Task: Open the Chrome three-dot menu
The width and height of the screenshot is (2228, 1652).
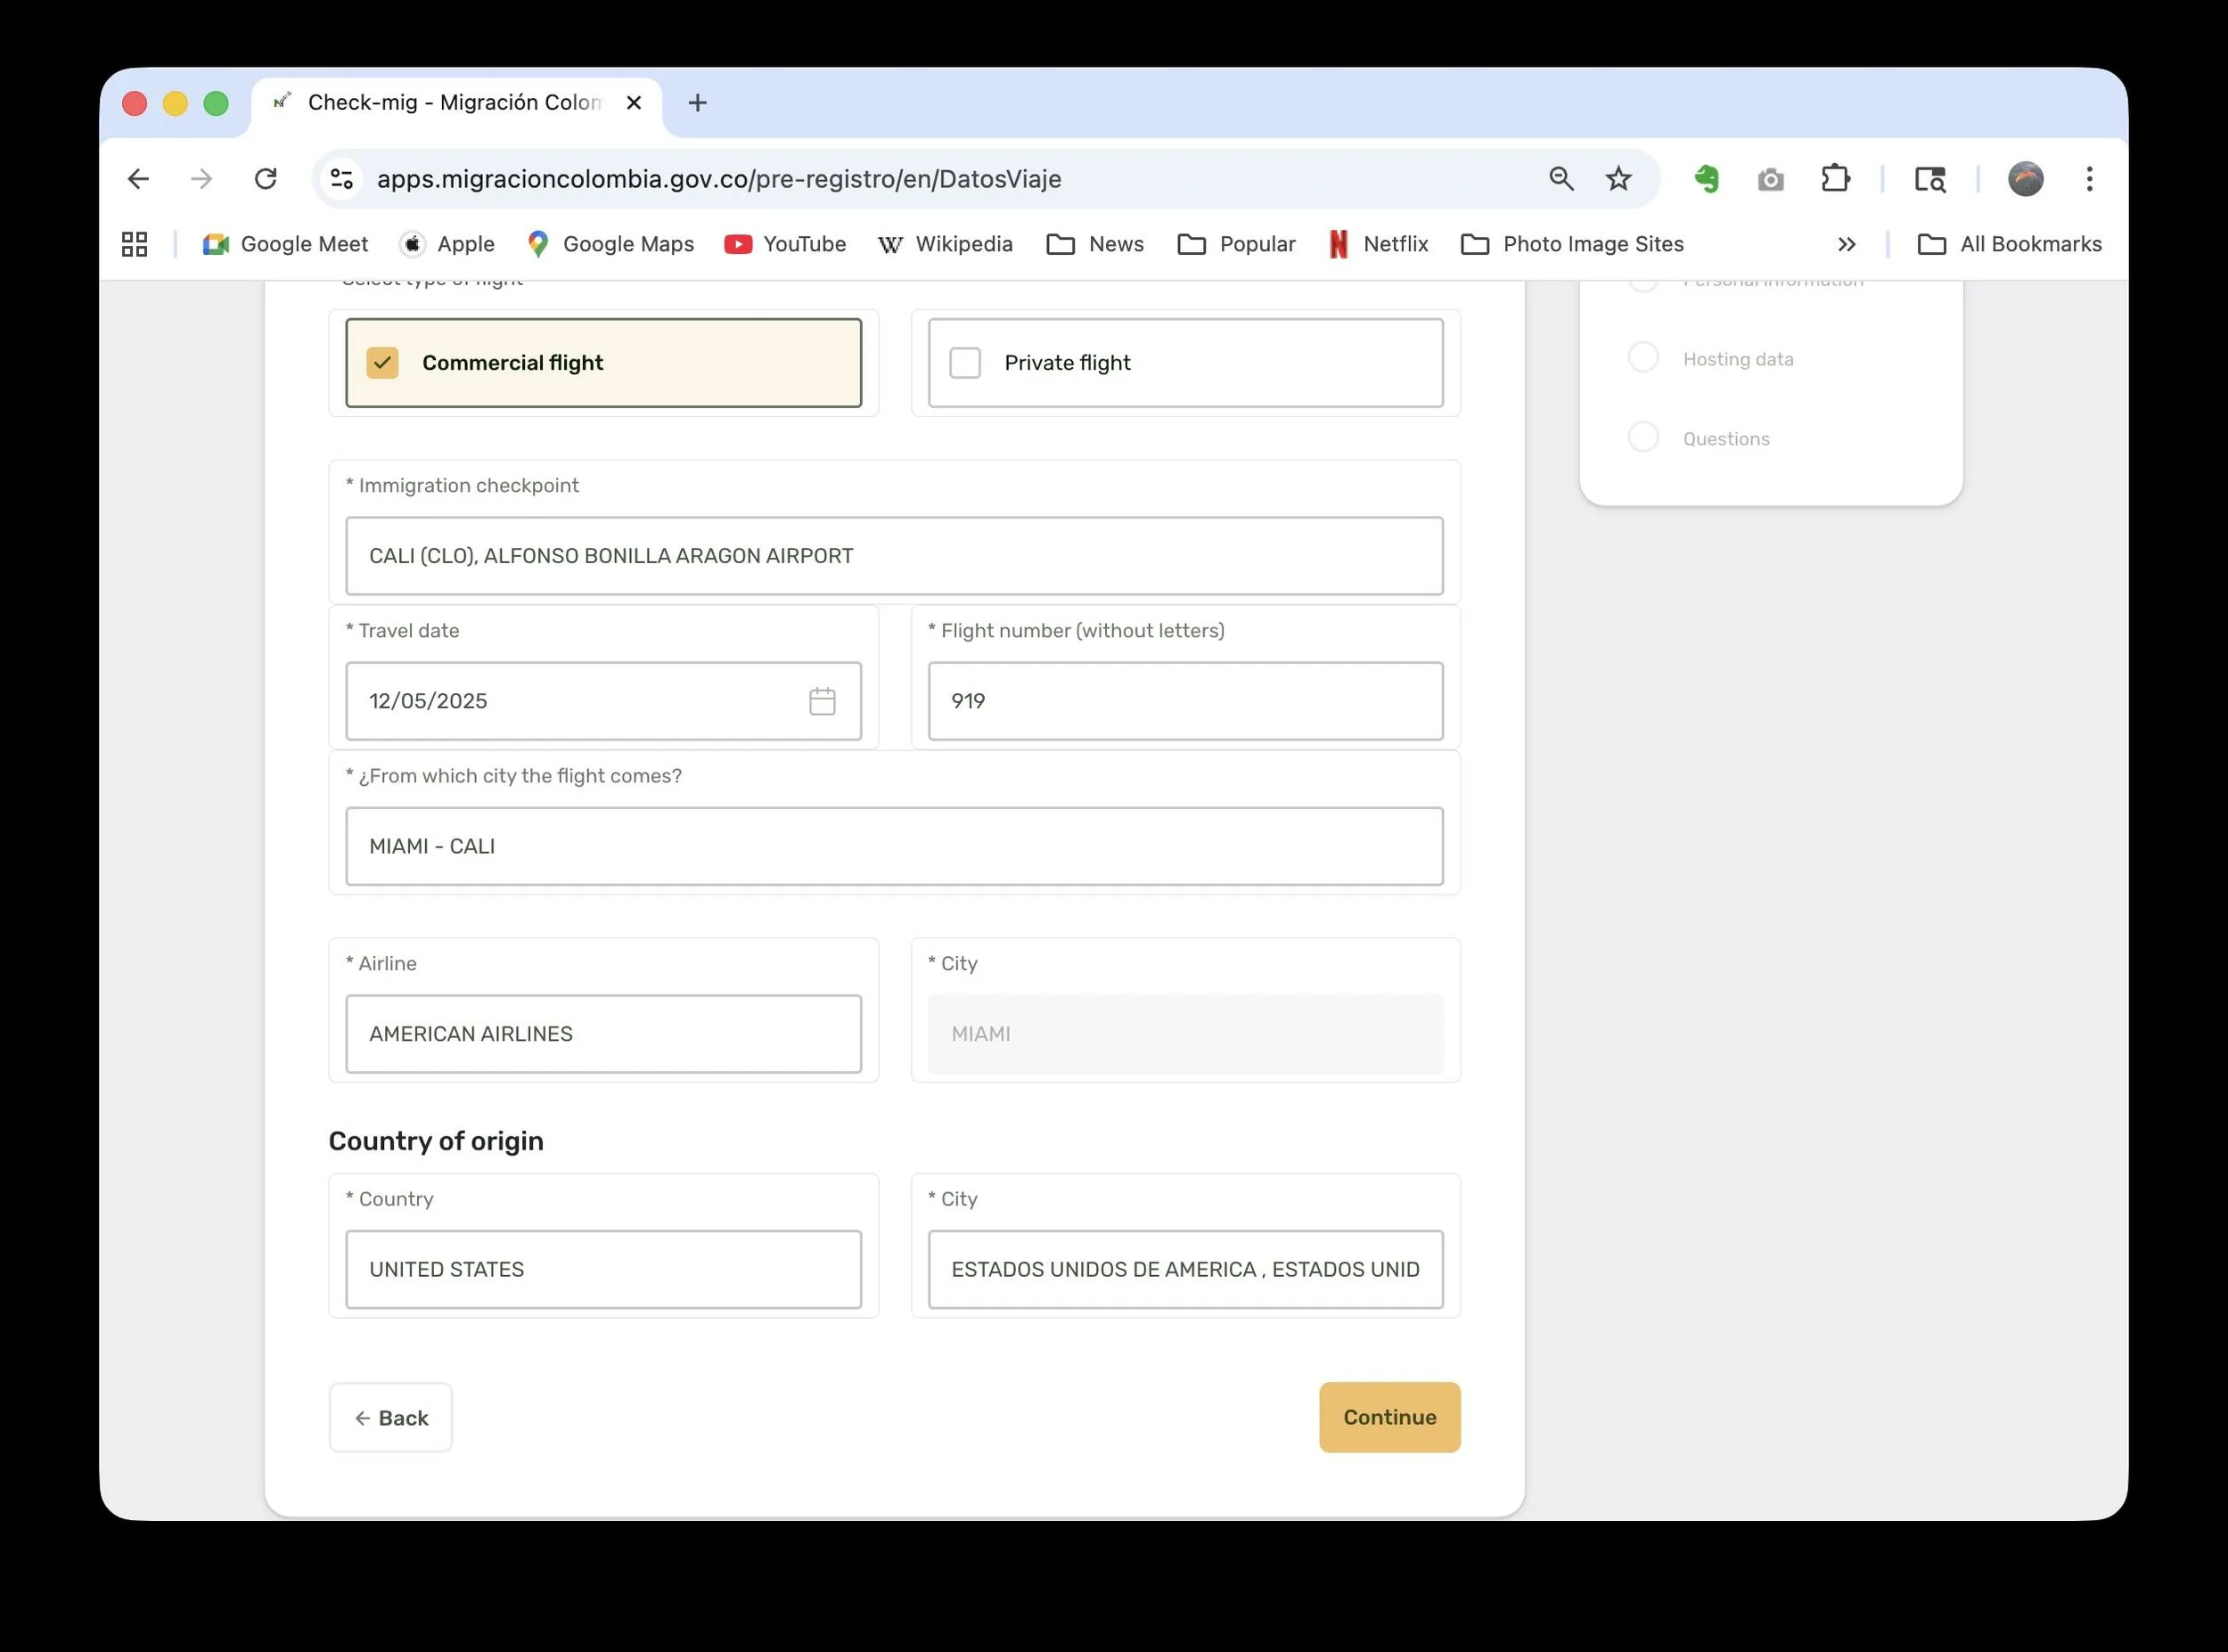Action: pyautogui.click(x=2089, y=179)
